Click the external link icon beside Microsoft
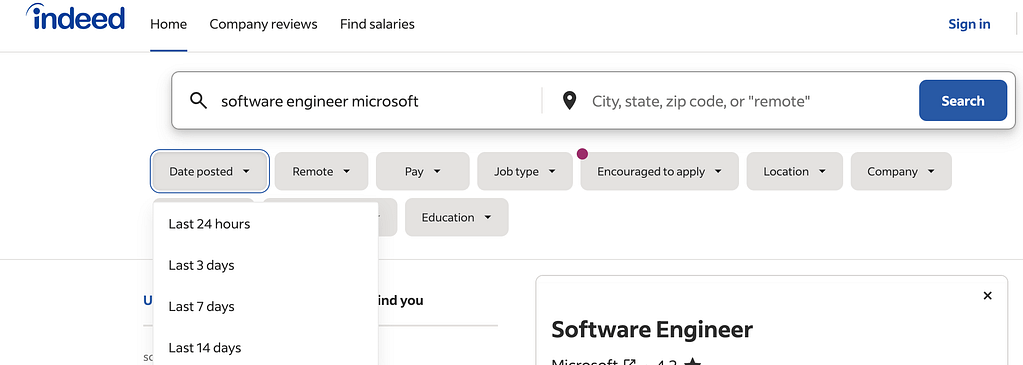The width and height of the screenshot is (1023, 365). click(630, 362)
